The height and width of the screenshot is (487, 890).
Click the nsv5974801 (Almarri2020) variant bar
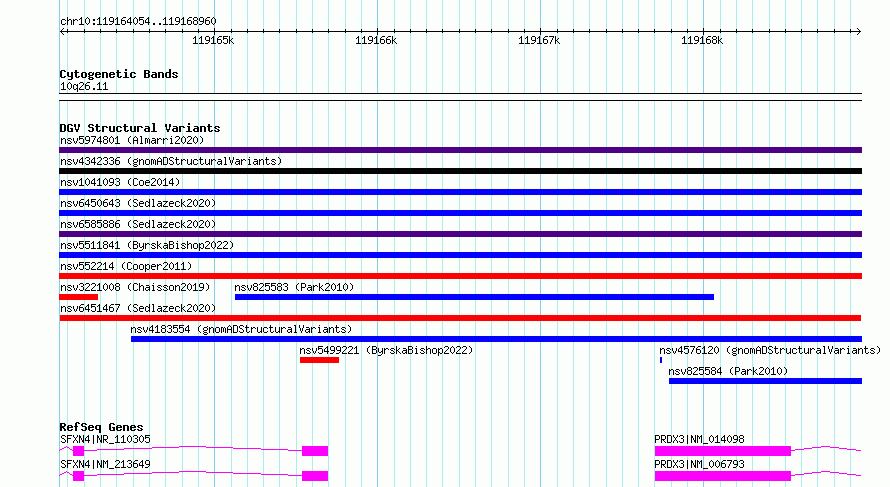[460, 150]
